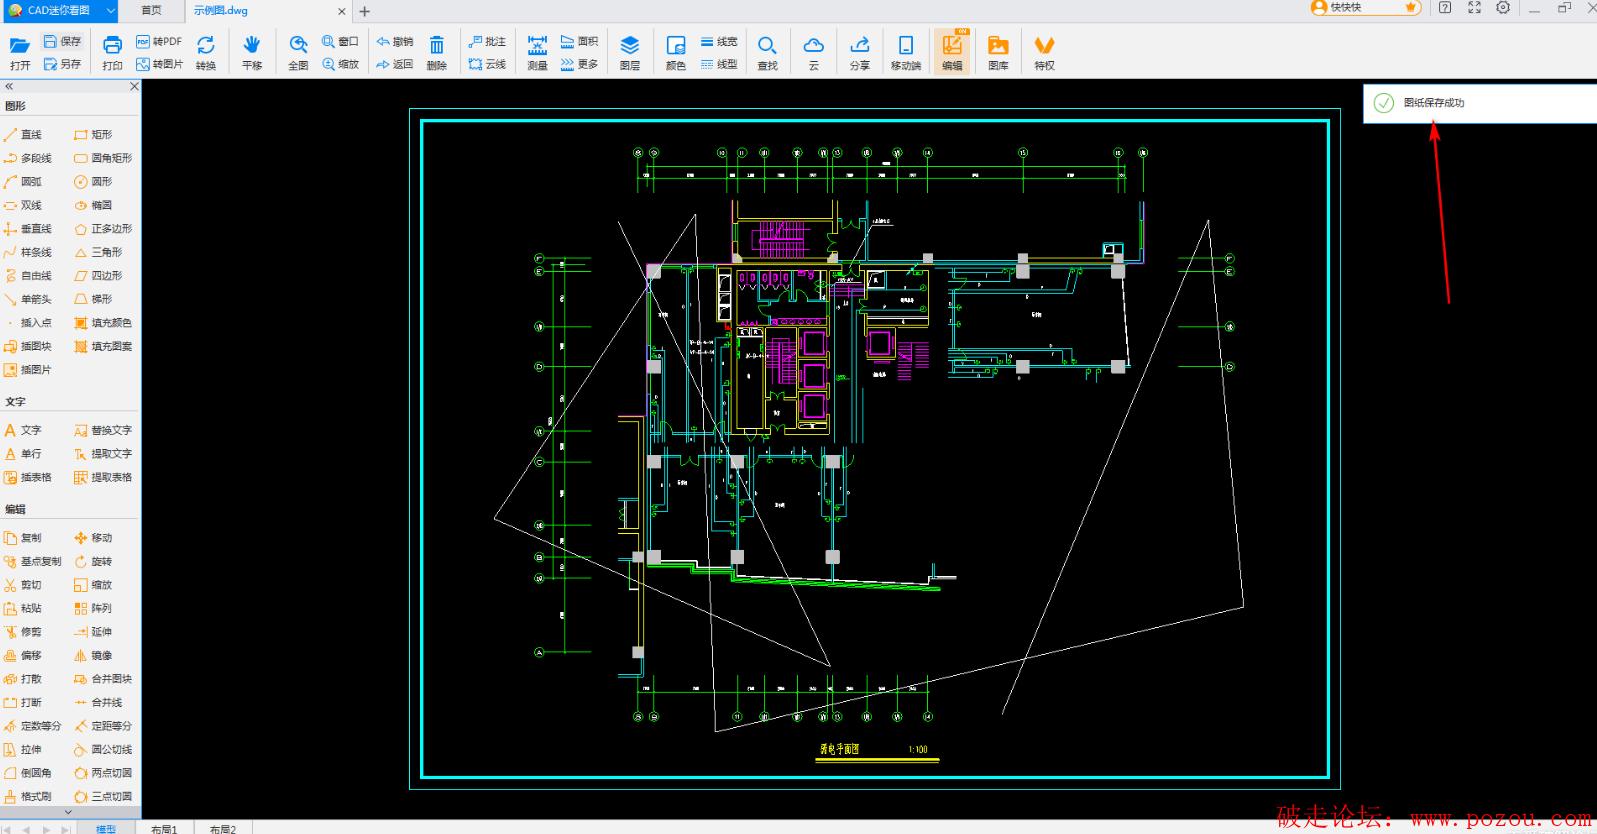Switch to the 布局1 layout tab
Screen dimensions: 1597x834
[x=164, y=829]
